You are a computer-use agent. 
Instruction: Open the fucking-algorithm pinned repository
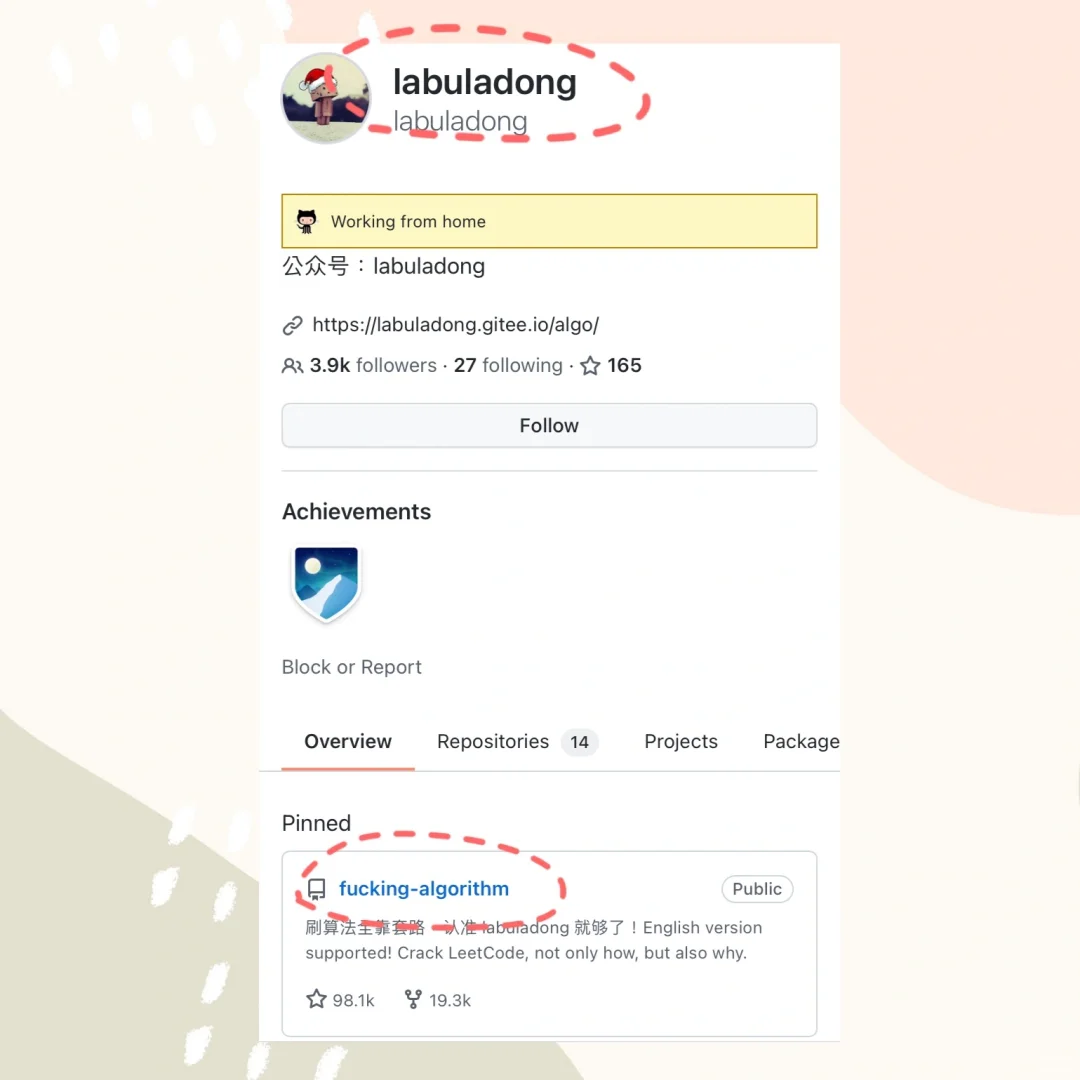pos(424,889)
